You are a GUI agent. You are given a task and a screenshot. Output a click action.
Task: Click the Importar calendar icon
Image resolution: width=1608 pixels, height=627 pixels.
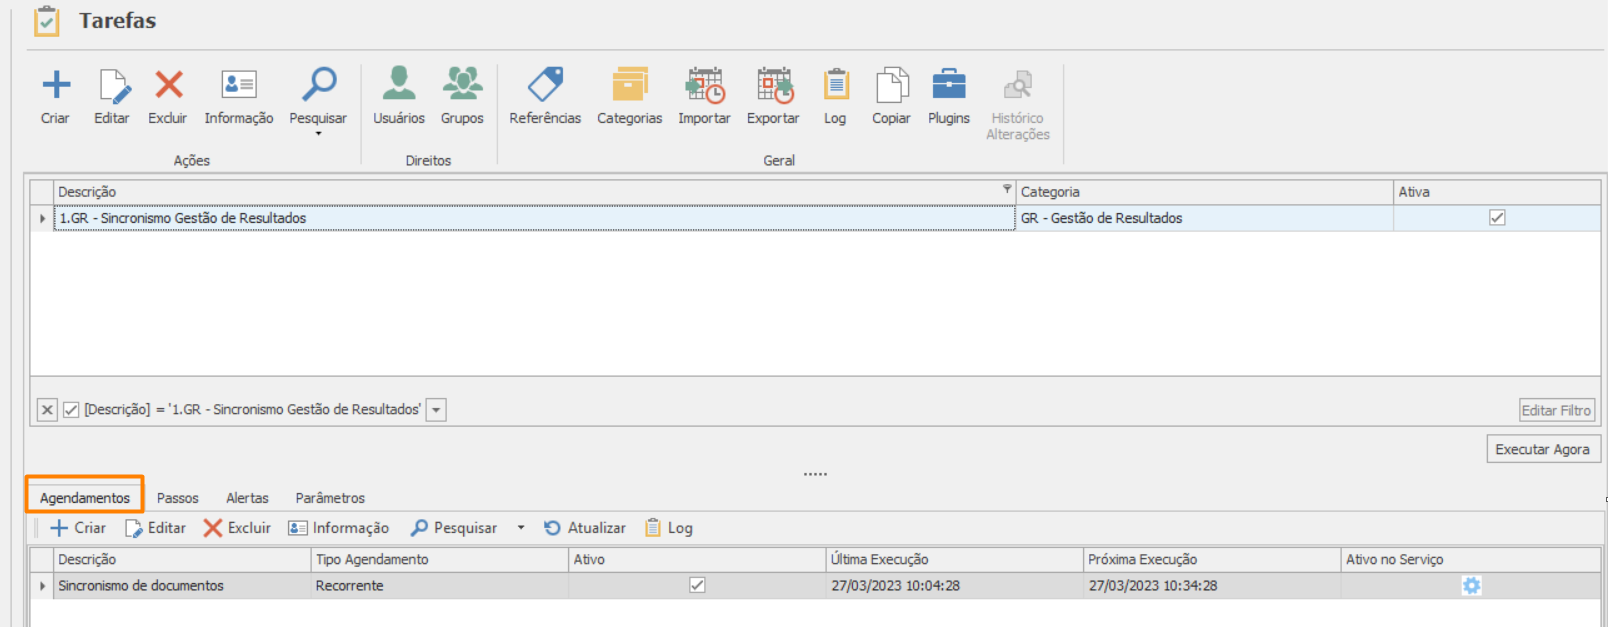pos(705,85)
